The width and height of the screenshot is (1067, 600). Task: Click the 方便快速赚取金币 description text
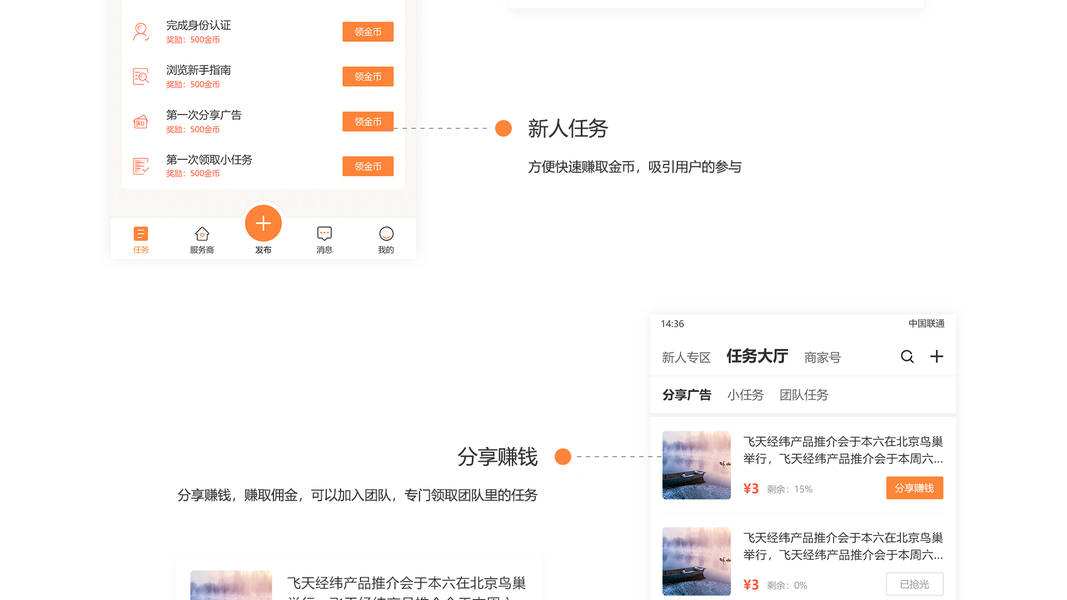[634, 167]
